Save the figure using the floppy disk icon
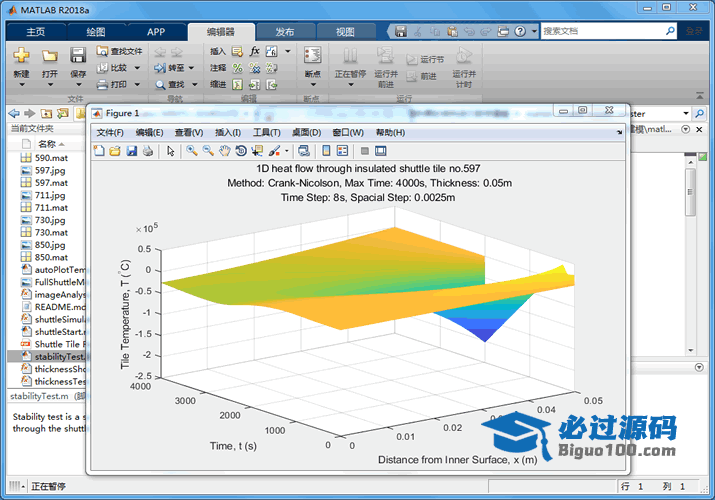The image size is (715, 500). (132, 151)
